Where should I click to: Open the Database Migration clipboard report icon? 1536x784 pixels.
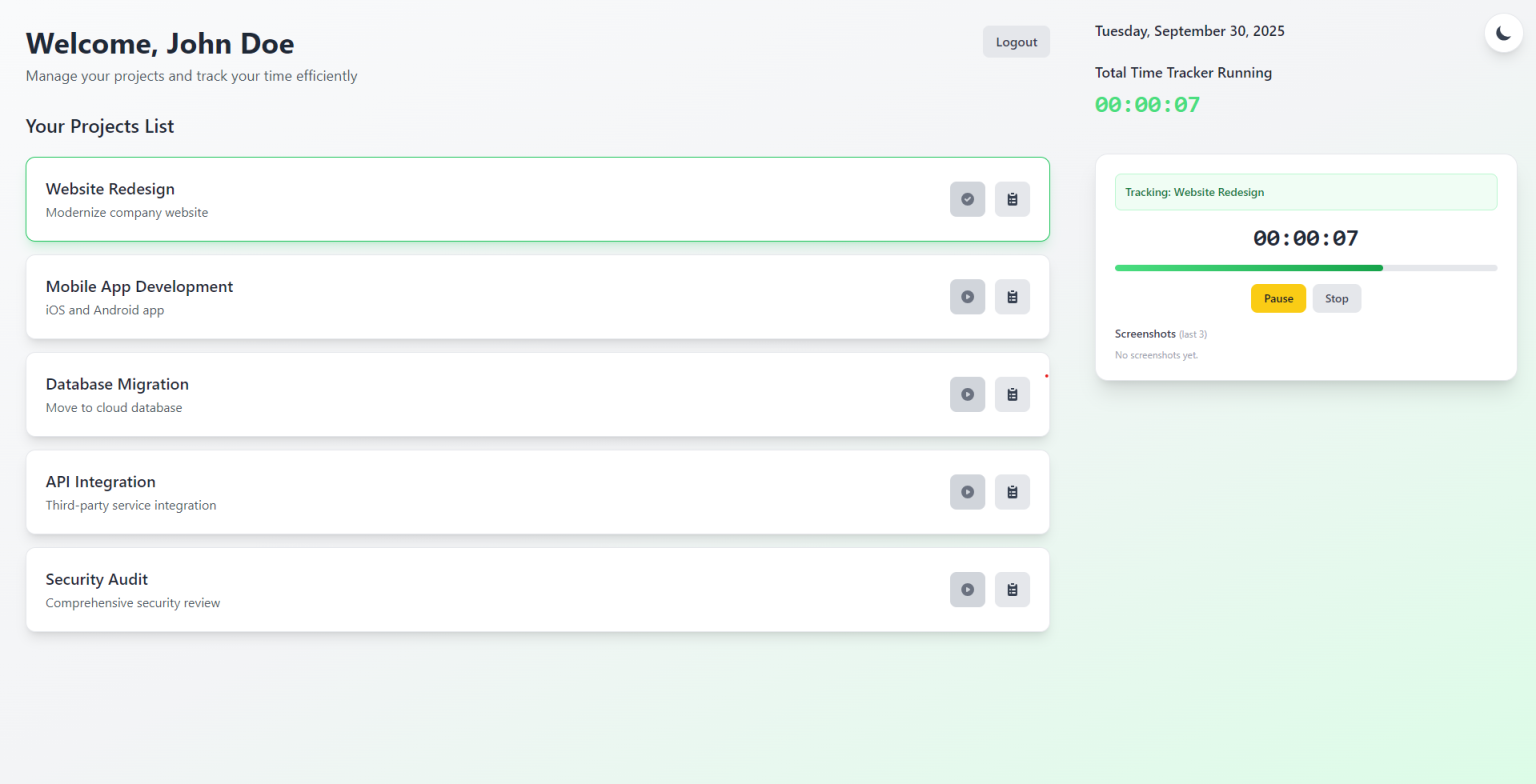tap(1011, 394)
